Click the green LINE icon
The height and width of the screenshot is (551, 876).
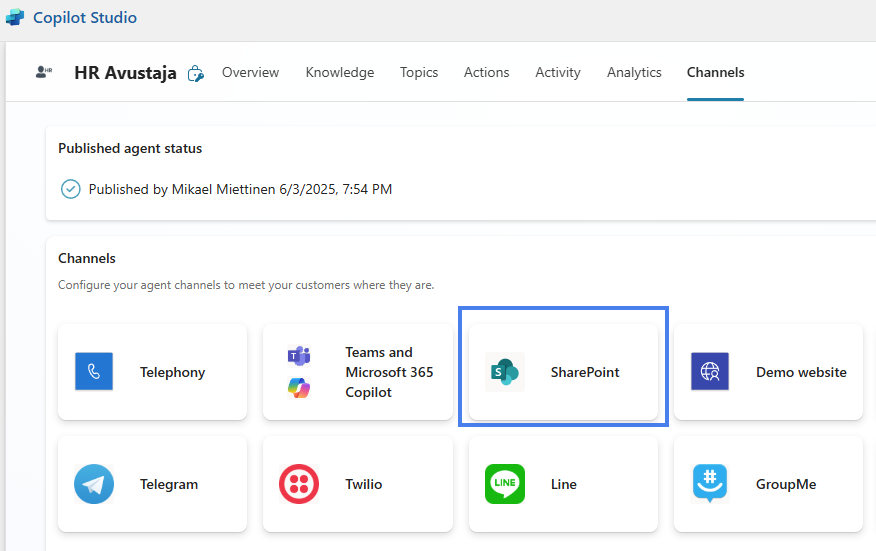(504, 484)
